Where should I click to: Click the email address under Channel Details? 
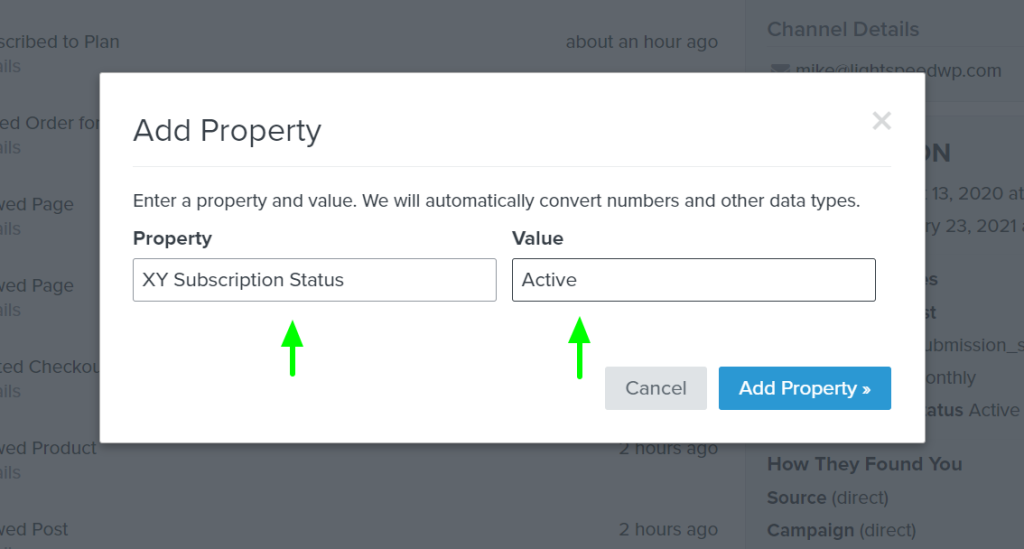pyautogui.click(x=898, y=71)
